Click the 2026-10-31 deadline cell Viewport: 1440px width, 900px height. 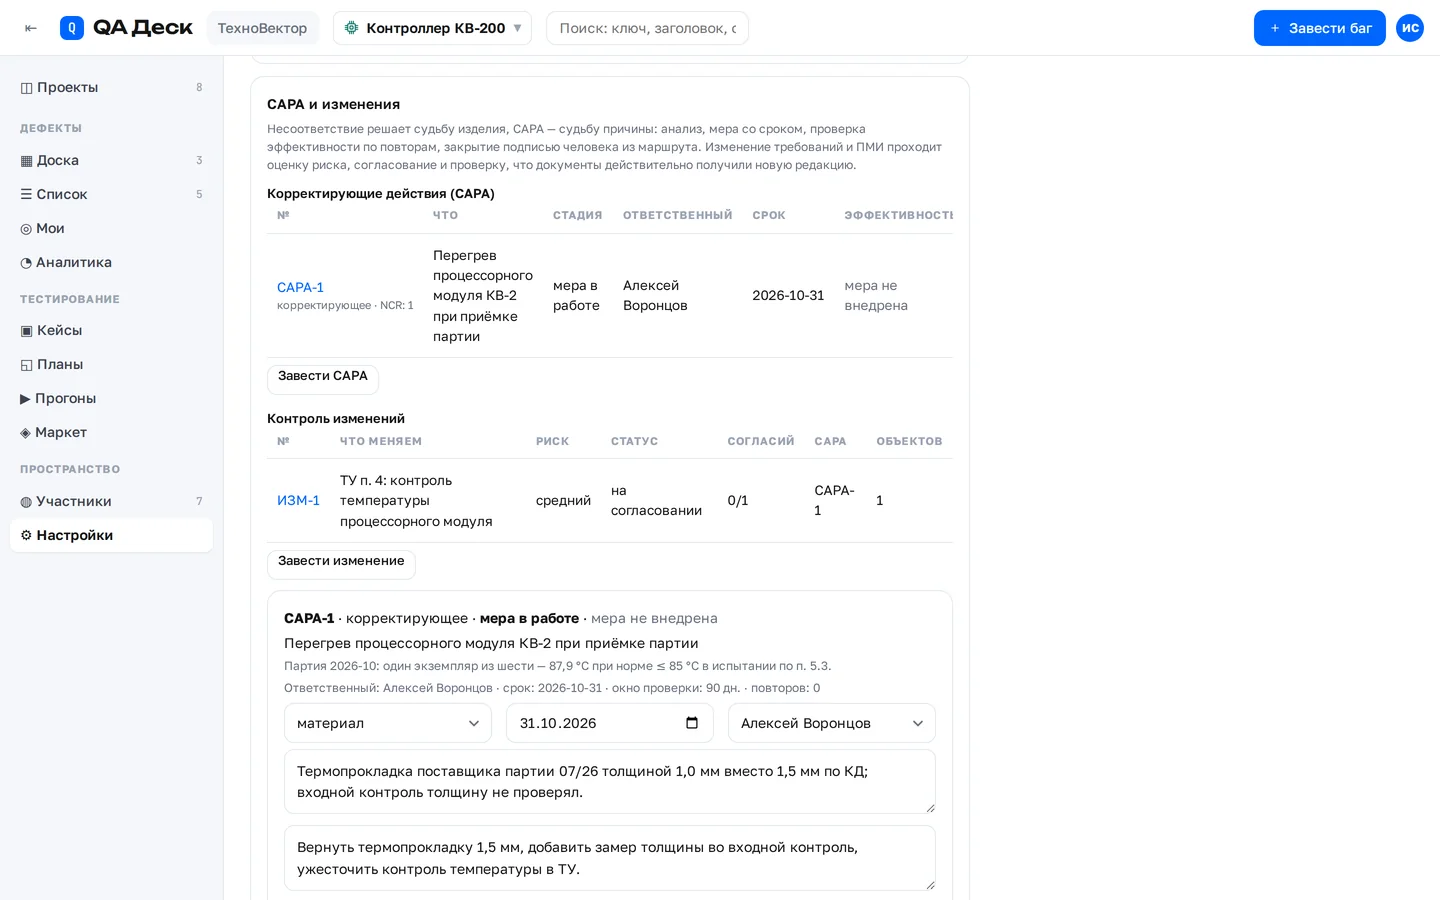788,296
